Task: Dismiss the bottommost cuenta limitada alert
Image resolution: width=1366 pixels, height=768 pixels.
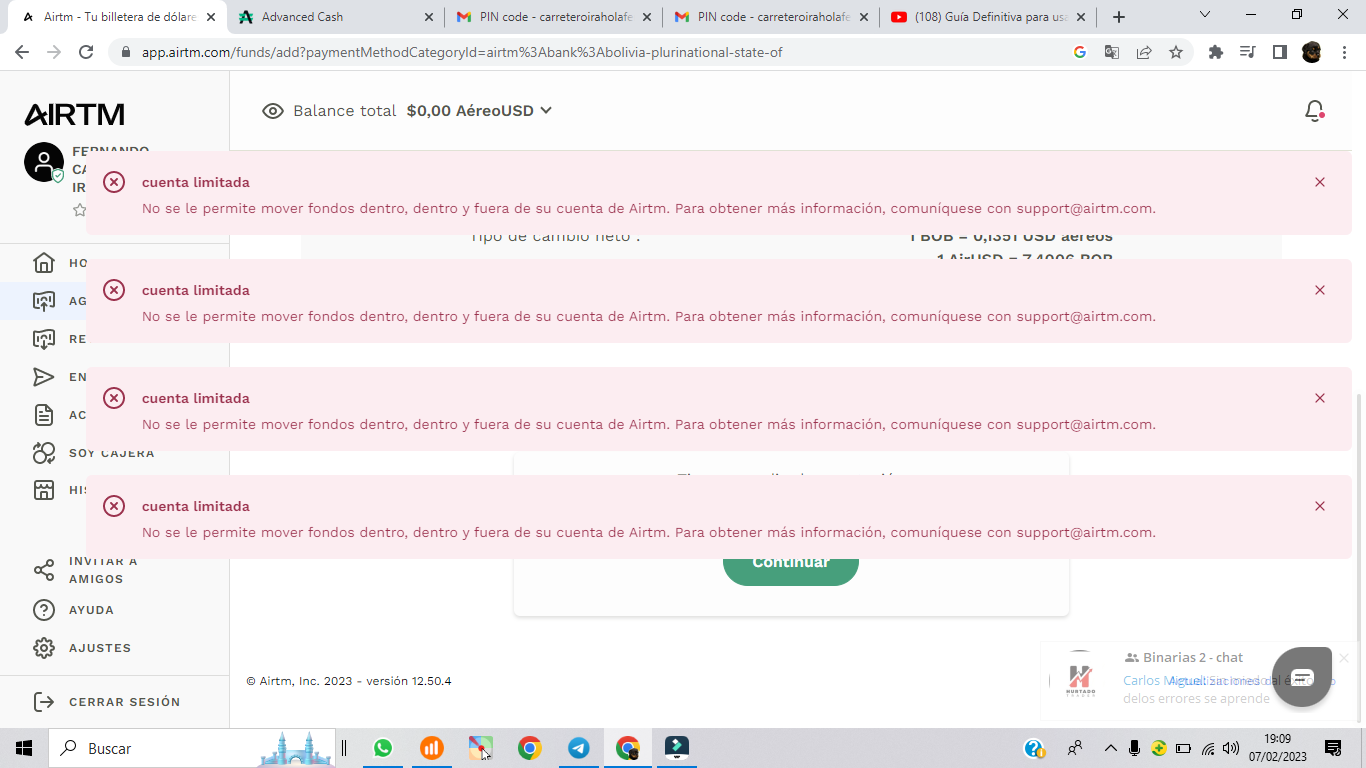Action: (x=1320, y=506)
